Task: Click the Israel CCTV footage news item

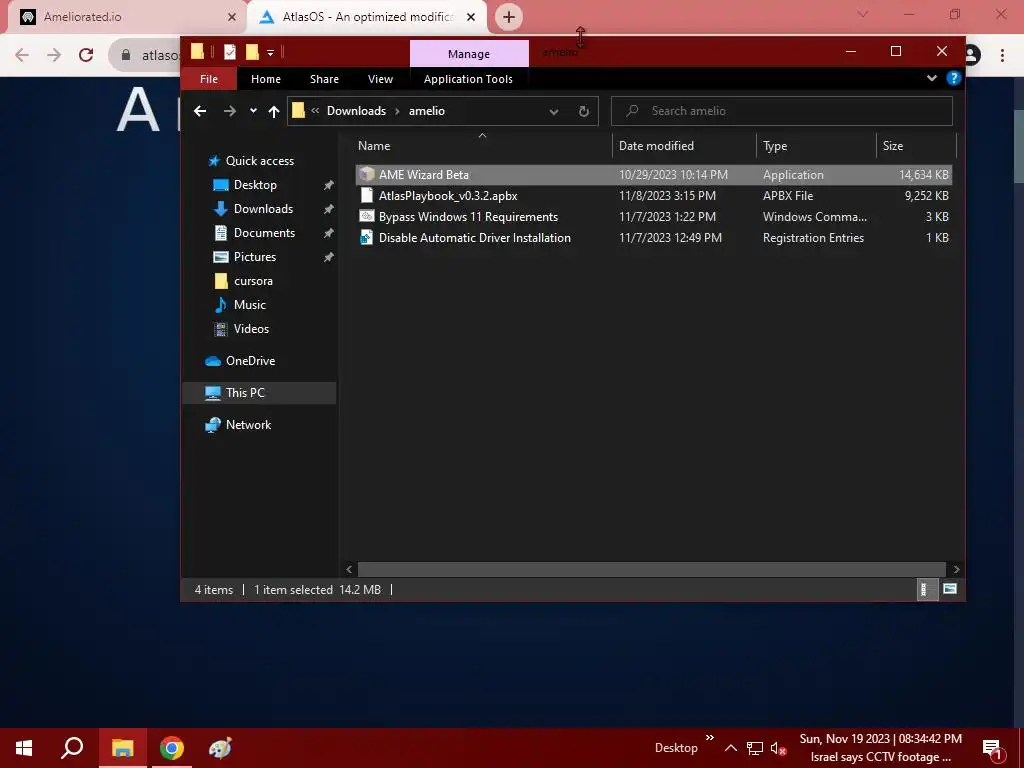Action: click(x=880, y=757)
